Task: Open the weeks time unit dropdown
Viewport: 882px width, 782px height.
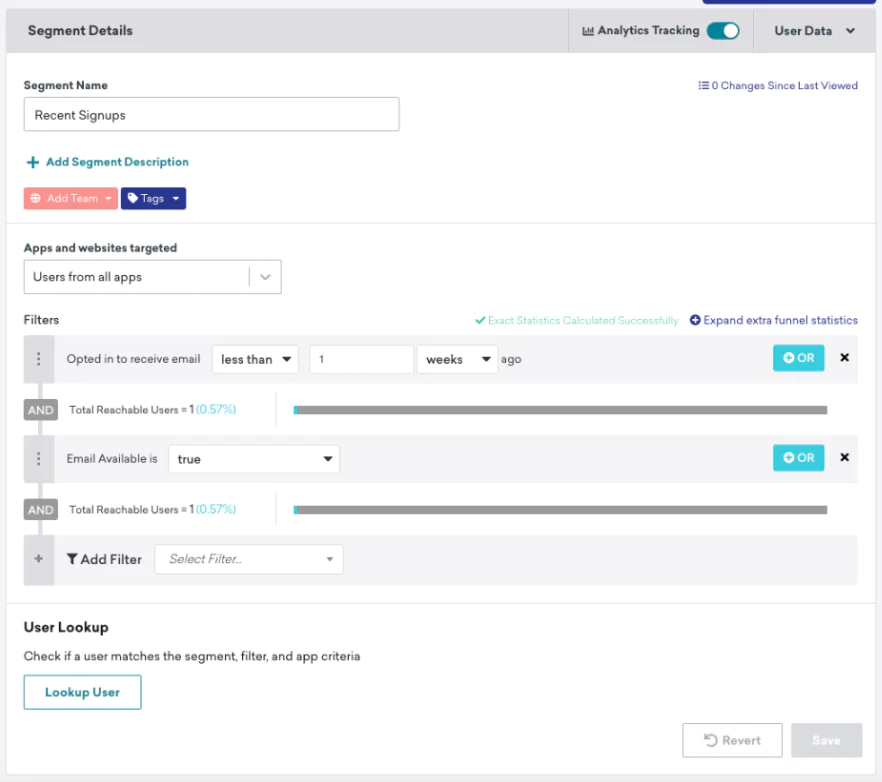Action: pyautogui.click(x=457, y=359)
